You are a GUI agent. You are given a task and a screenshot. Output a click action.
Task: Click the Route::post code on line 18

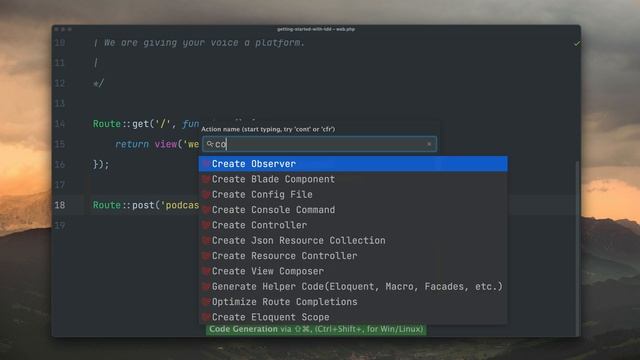[x=146, y=205]
